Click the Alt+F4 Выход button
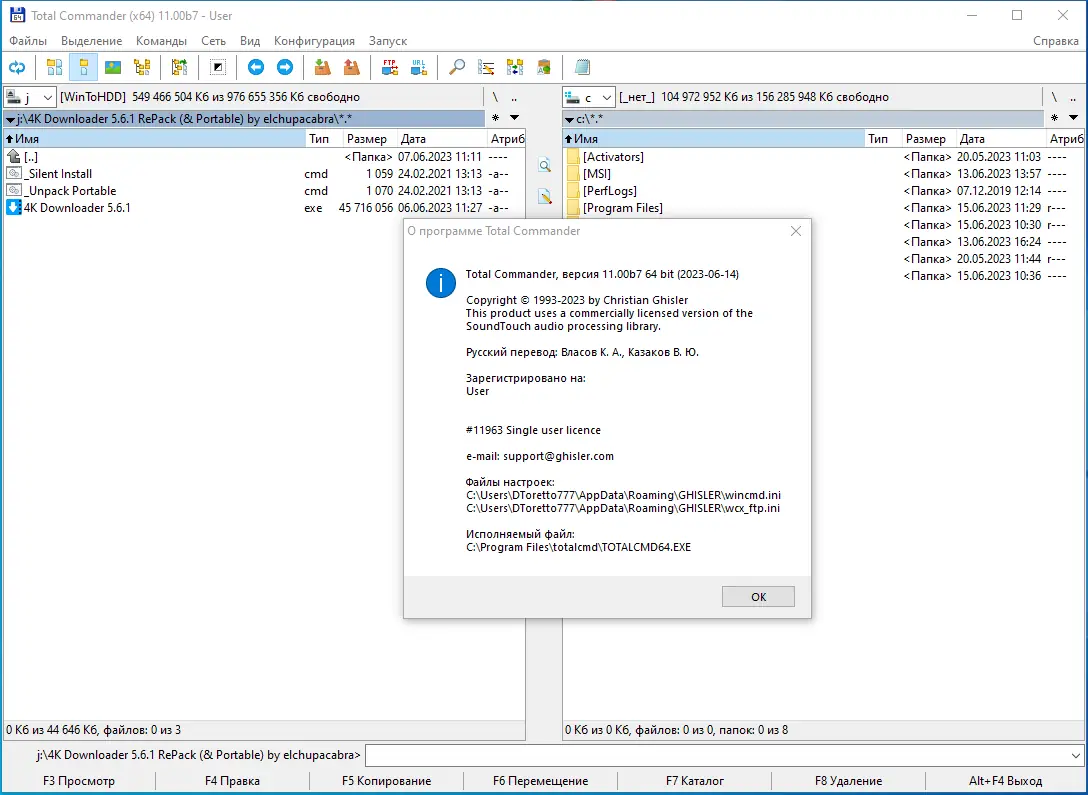 (x=1005, y=781)
